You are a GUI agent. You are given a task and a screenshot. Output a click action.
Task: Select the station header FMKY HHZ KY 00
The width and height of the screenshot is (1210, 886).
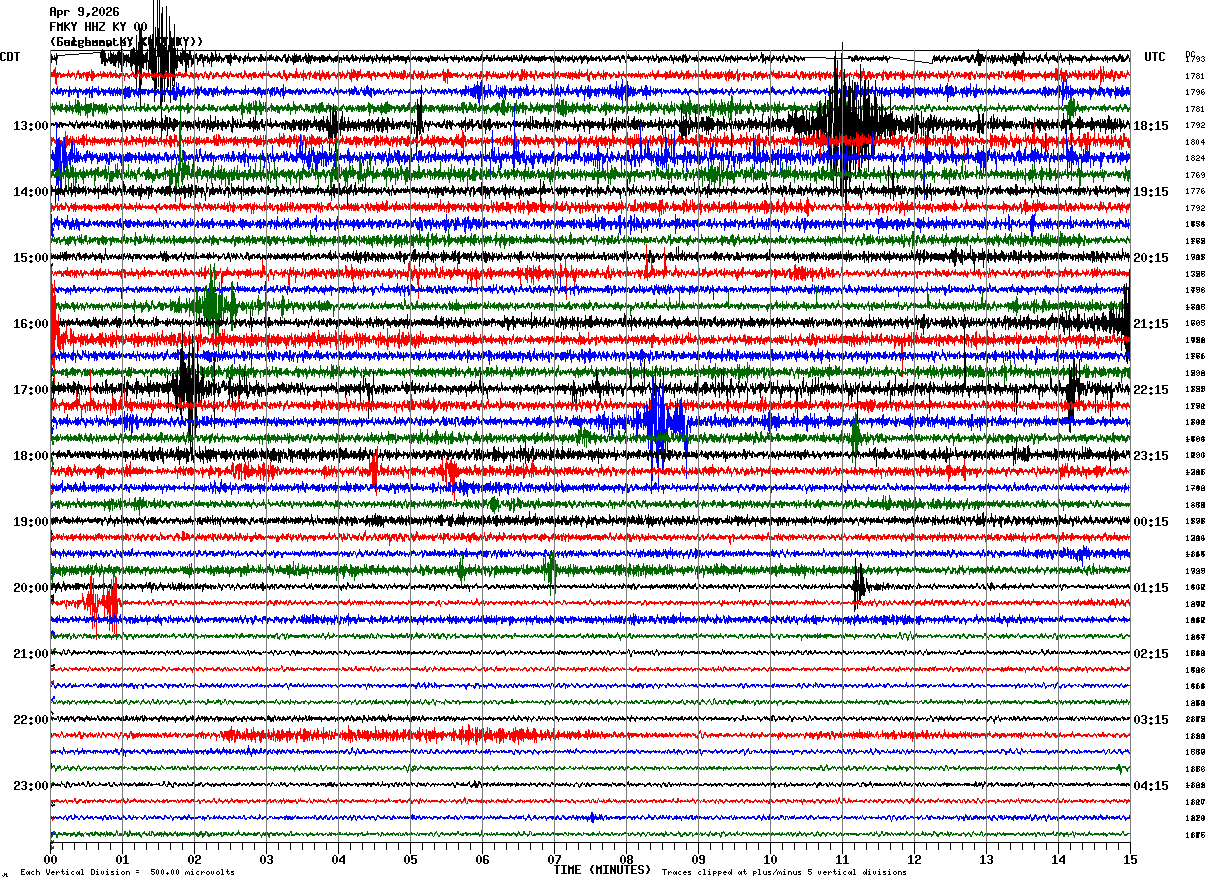pos(98,27)
